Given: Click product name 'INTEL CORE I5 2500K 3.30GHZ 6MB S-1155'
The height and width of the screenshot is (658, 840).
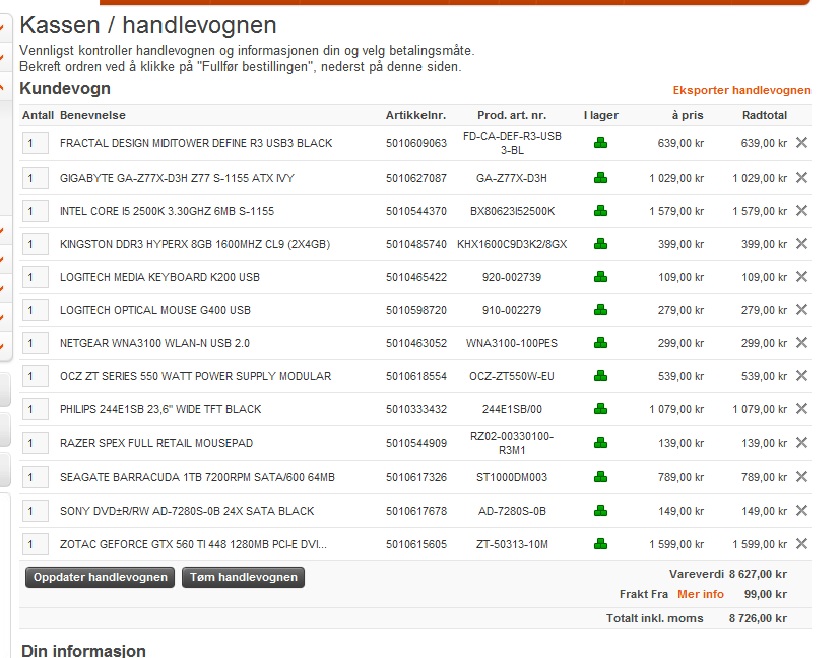Looking at the screenshot, I should (167, 211).
